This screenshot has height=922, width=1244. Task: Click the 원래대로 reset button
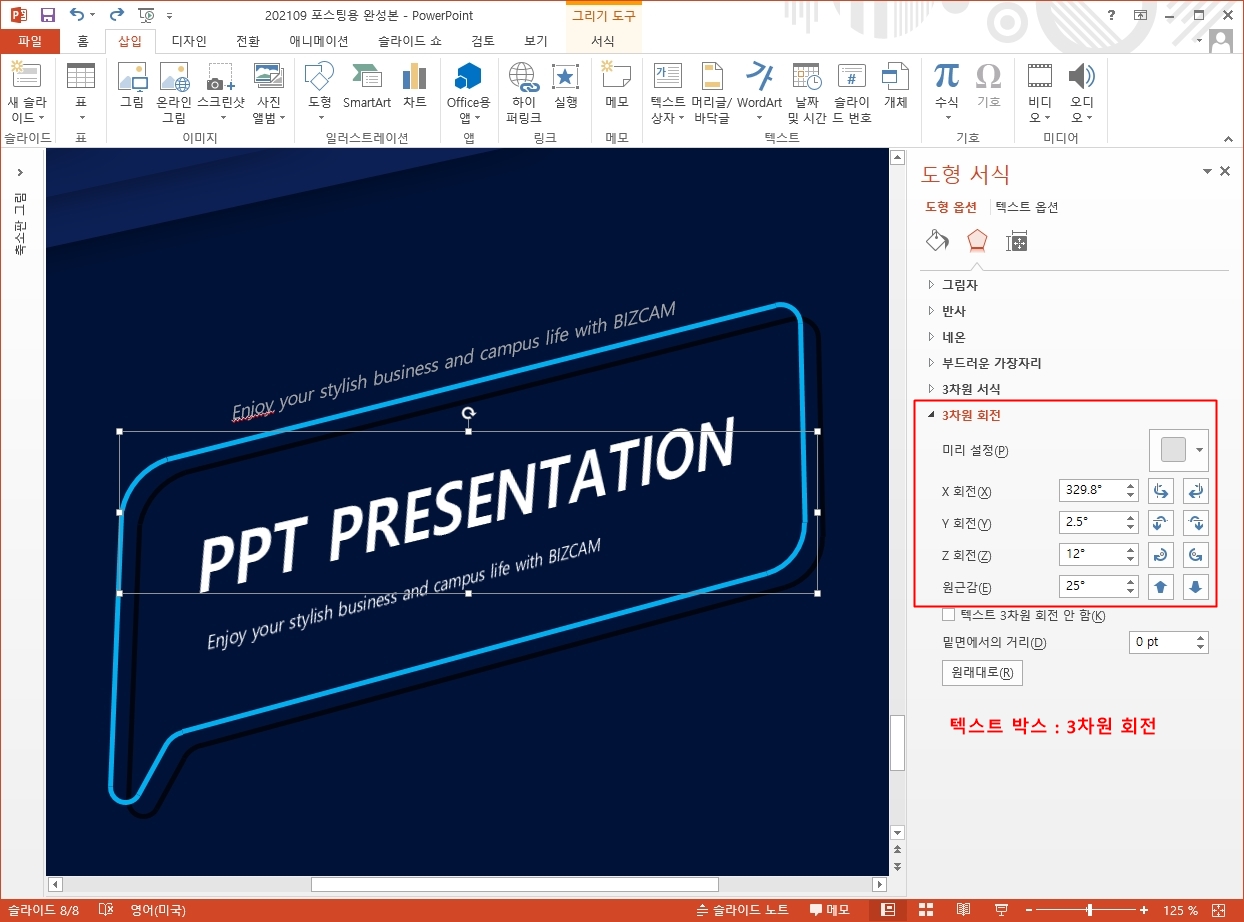coord(982,673)
